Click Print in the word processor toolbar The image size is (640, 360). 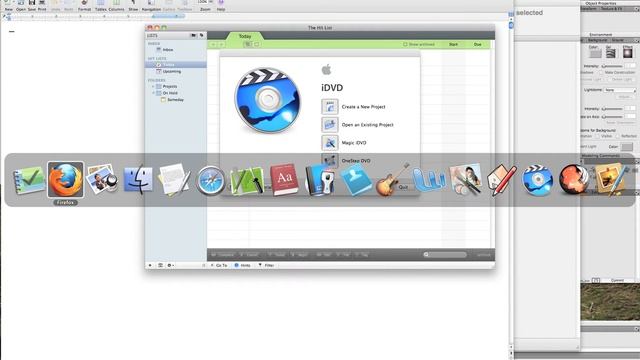point(42,6)
